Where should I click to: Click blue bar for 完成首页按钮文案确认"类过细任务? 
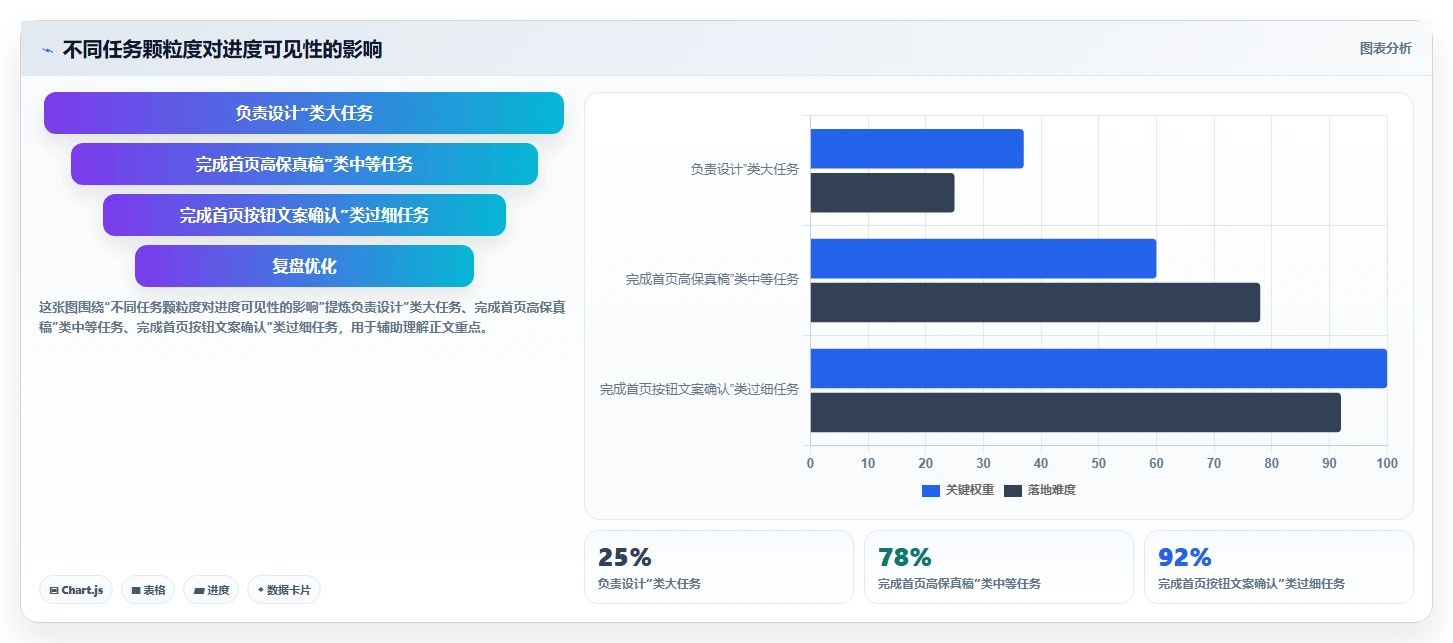(1098, 368)
